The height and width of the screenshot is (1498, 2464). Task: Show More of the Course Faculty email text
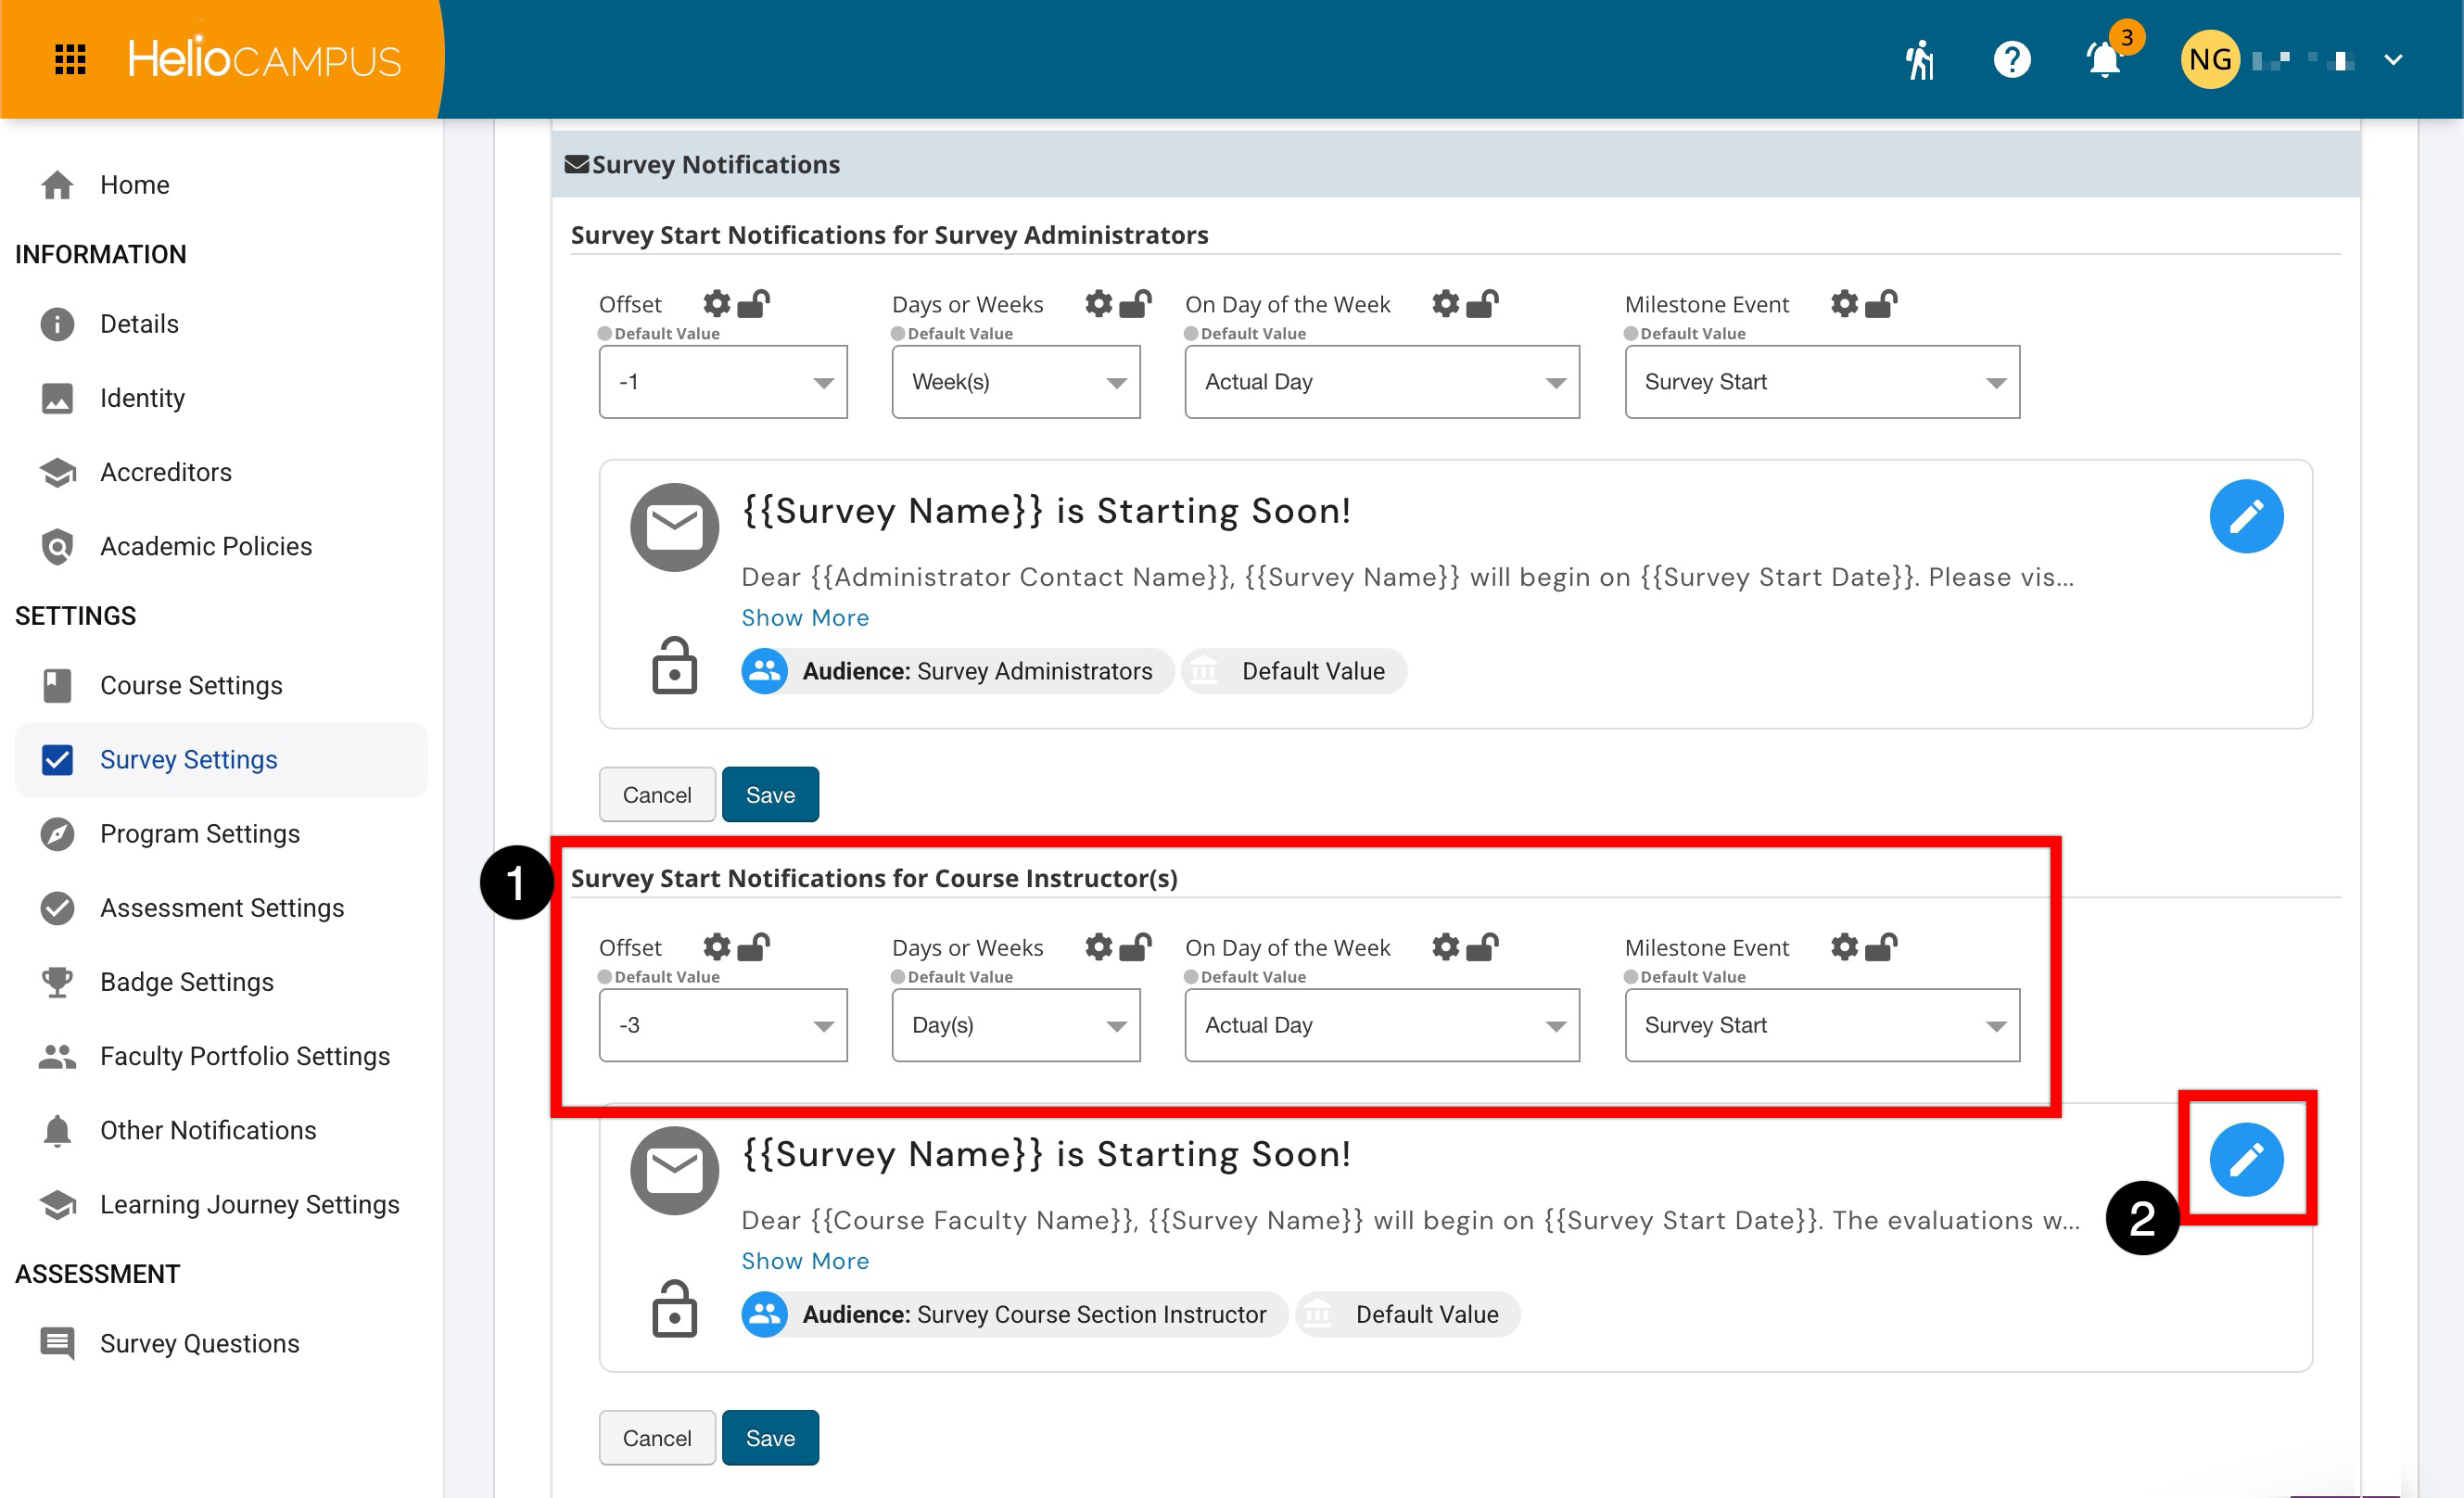click(x=805, y=1261)
